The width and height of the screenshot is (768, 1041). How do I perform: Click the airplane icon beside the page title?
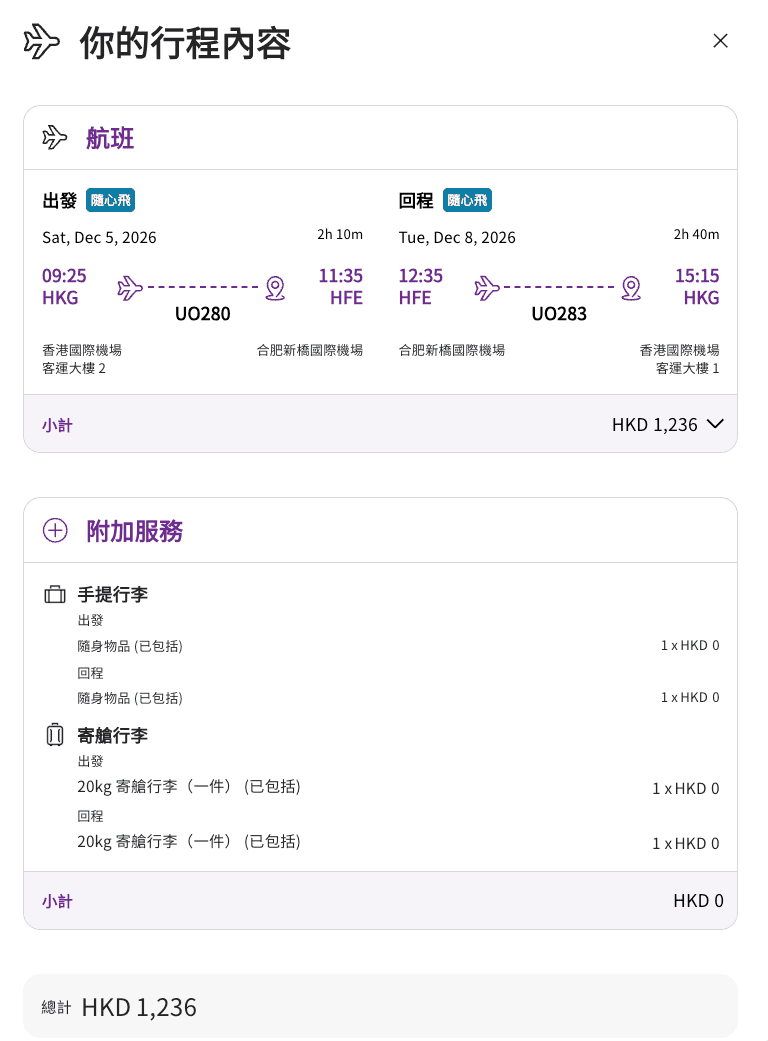[x=41, y=42]
